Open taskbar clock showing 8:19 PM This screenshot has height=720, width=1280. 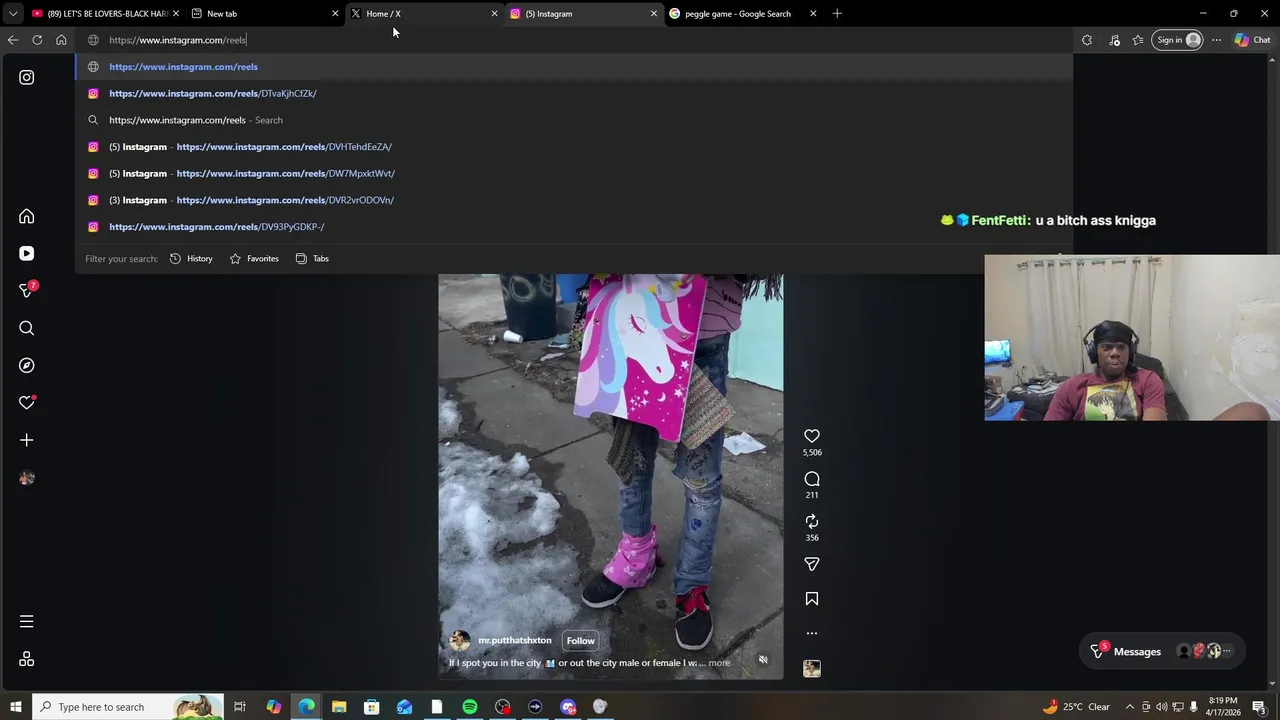1223,707
